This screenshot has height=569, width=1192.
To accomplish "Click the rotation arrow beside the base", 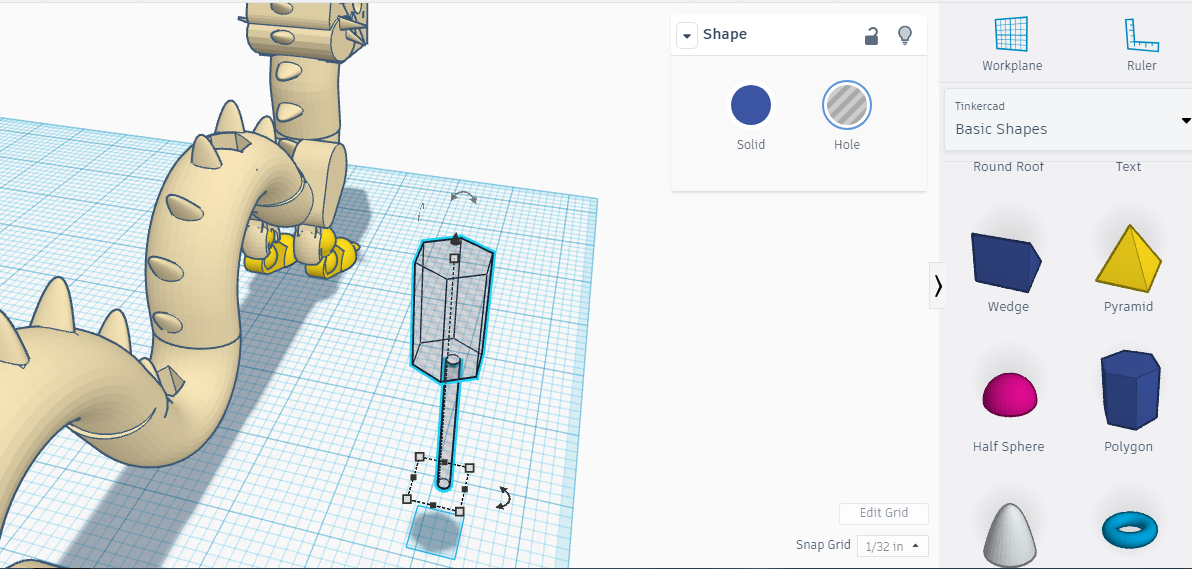I will click(x=503, y=497).
